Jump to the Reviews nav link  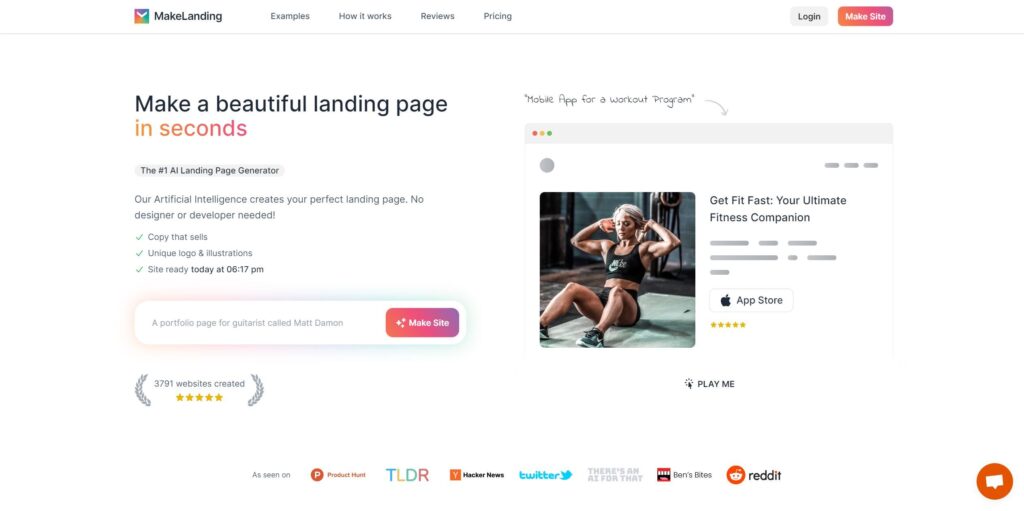point(438,16)
